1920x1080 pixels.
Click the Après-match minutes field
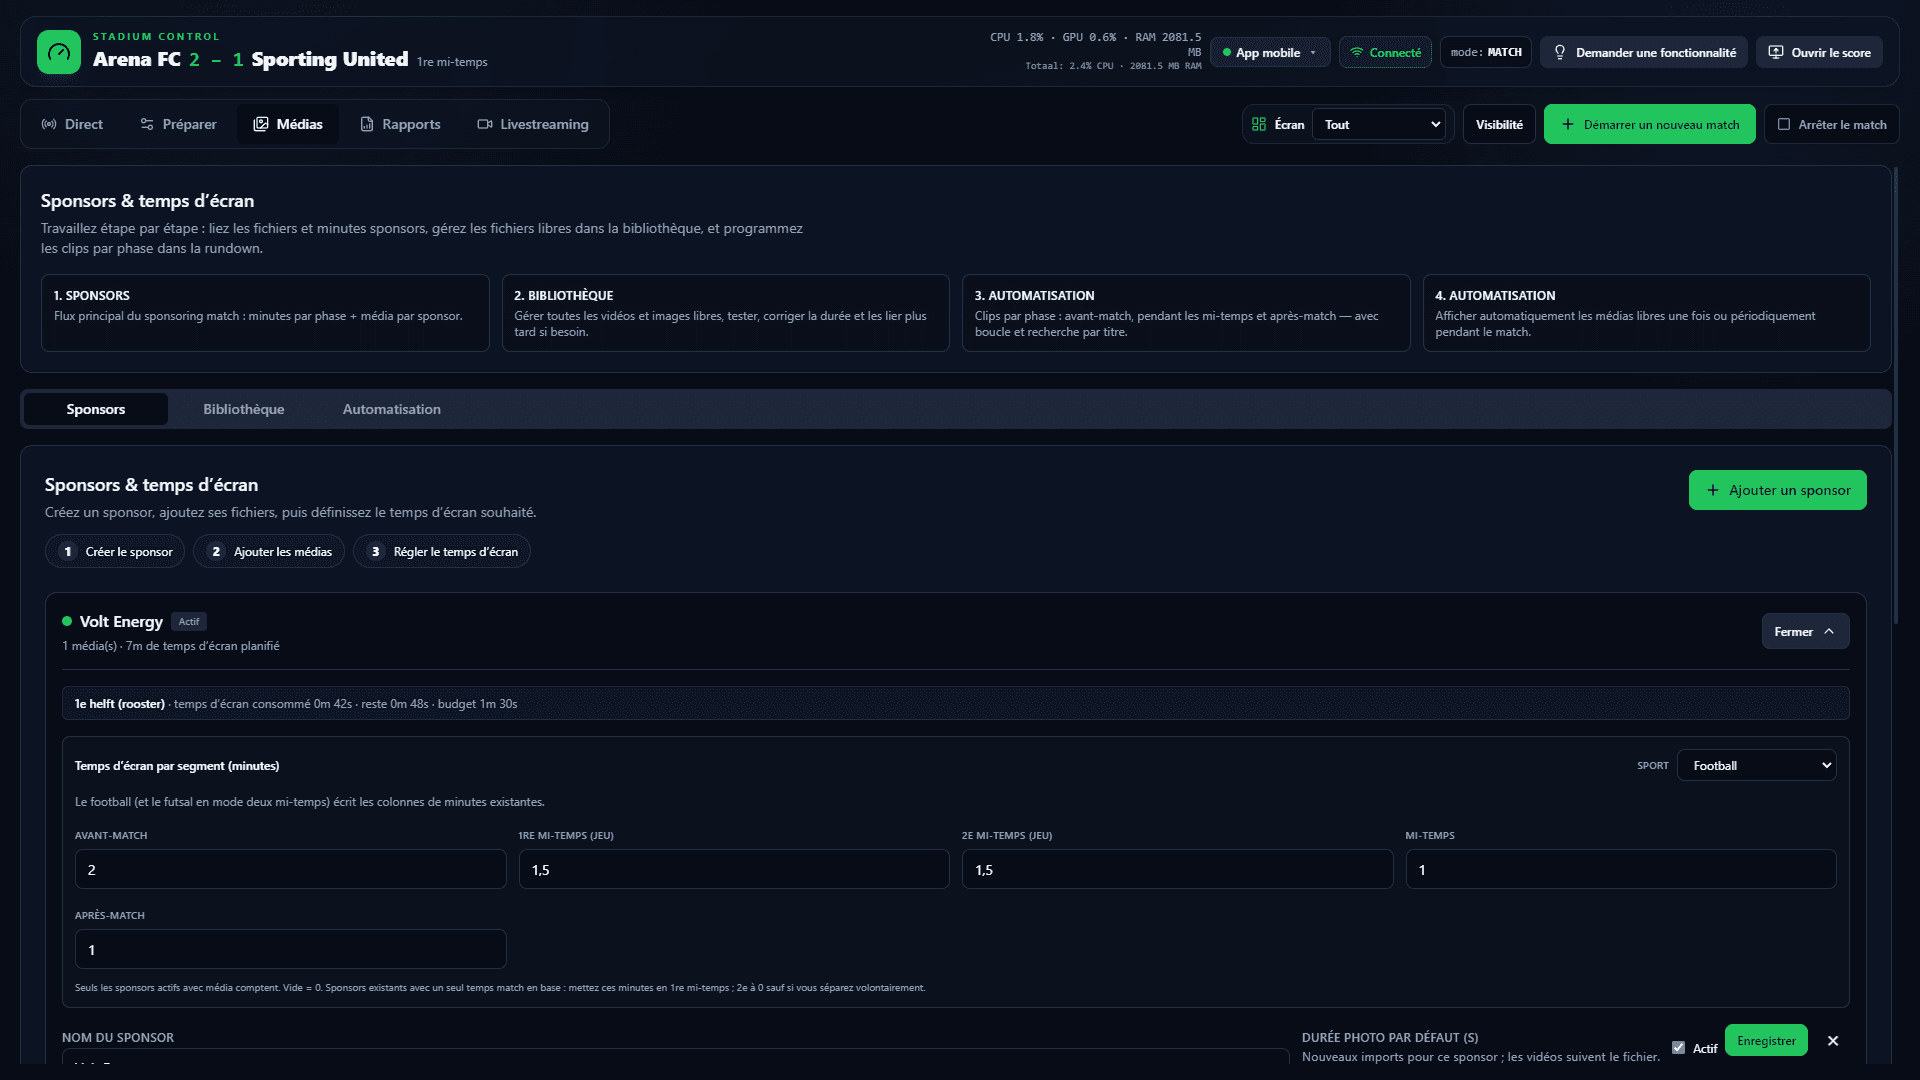click(291, 949)
